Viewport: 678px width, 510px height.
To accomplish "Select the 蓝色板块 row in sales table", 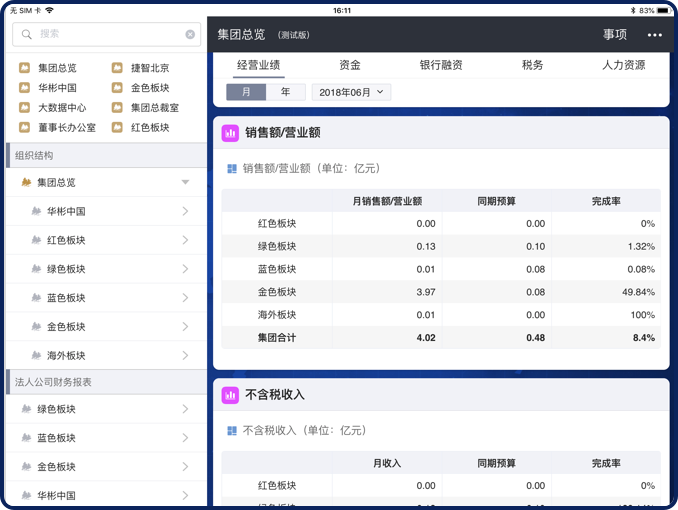I will point(441,269).
